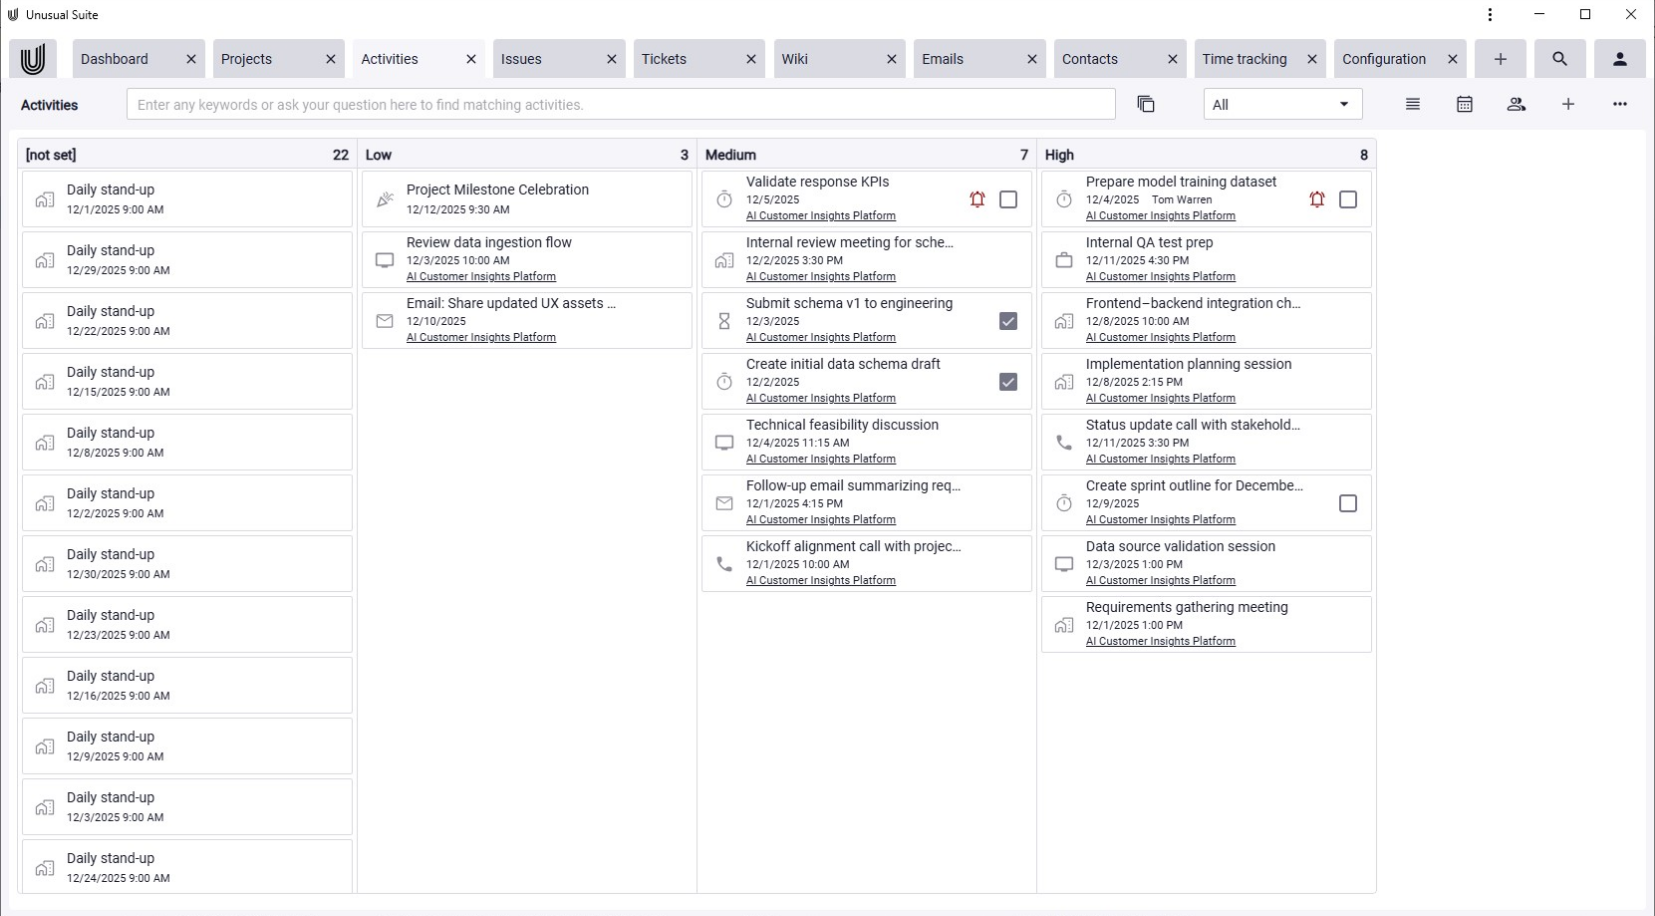1655x916 pixels.
Task: Uncheck Create initial data schema draft
Action: pyautogui.click(x=1008, y=382)
